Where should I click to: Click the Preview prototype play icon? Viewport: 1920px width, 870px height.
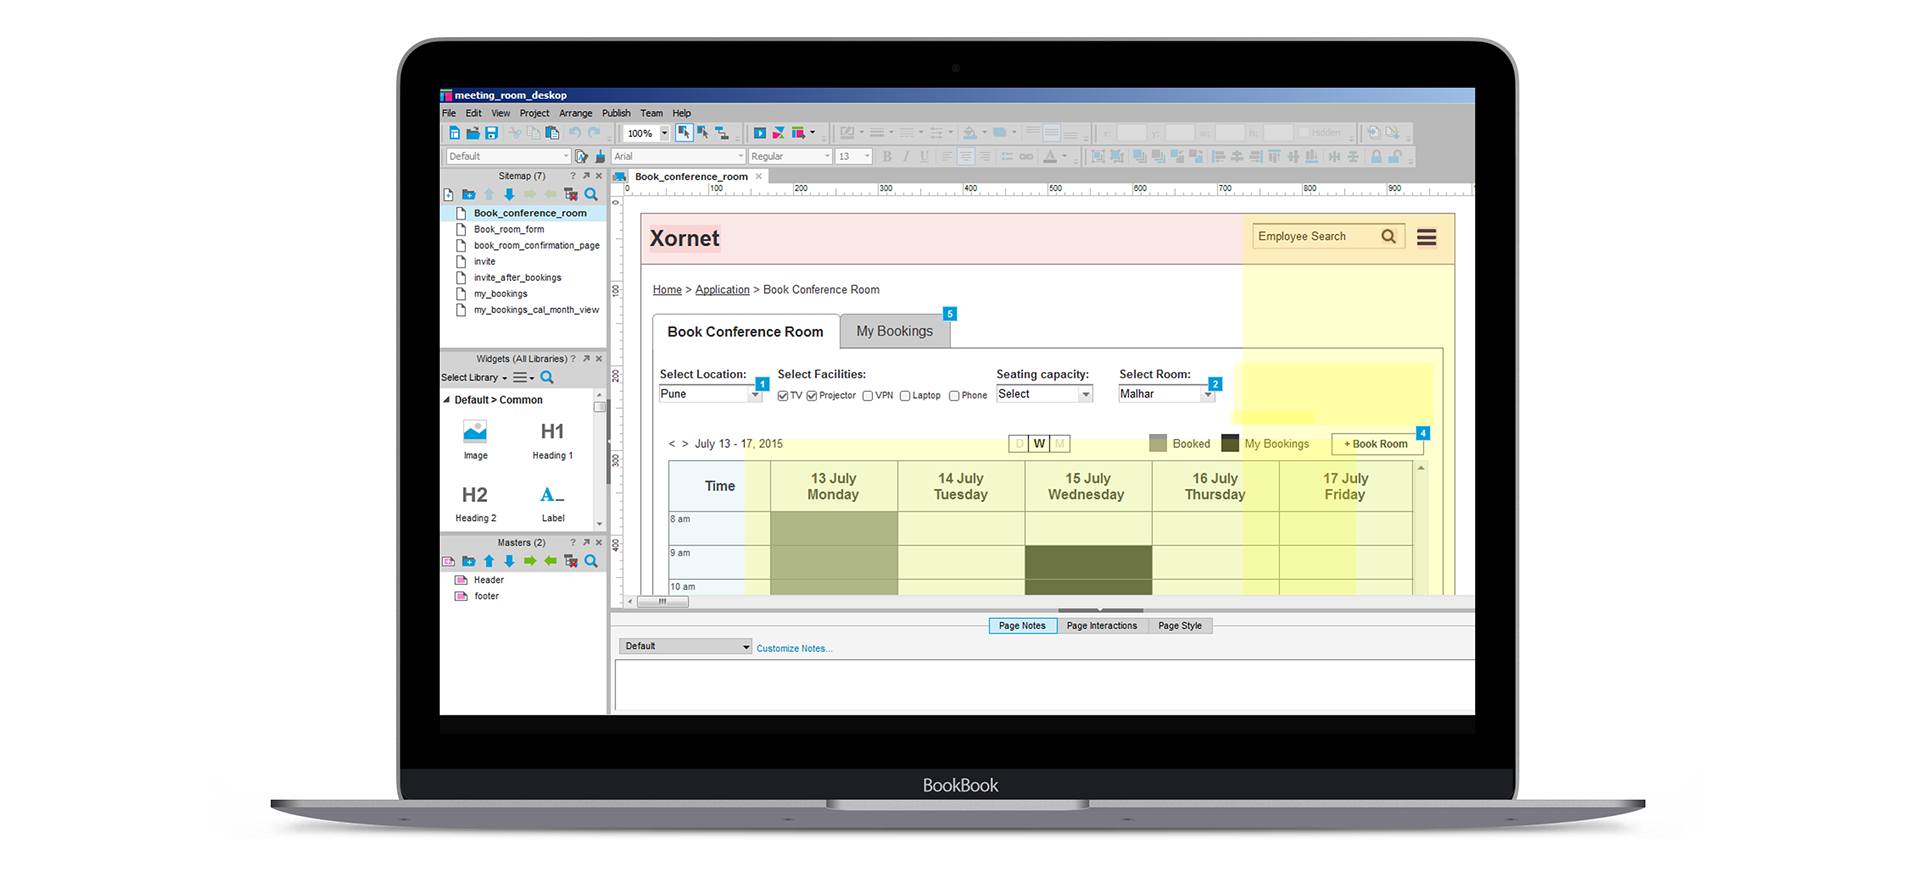(760, 133)
